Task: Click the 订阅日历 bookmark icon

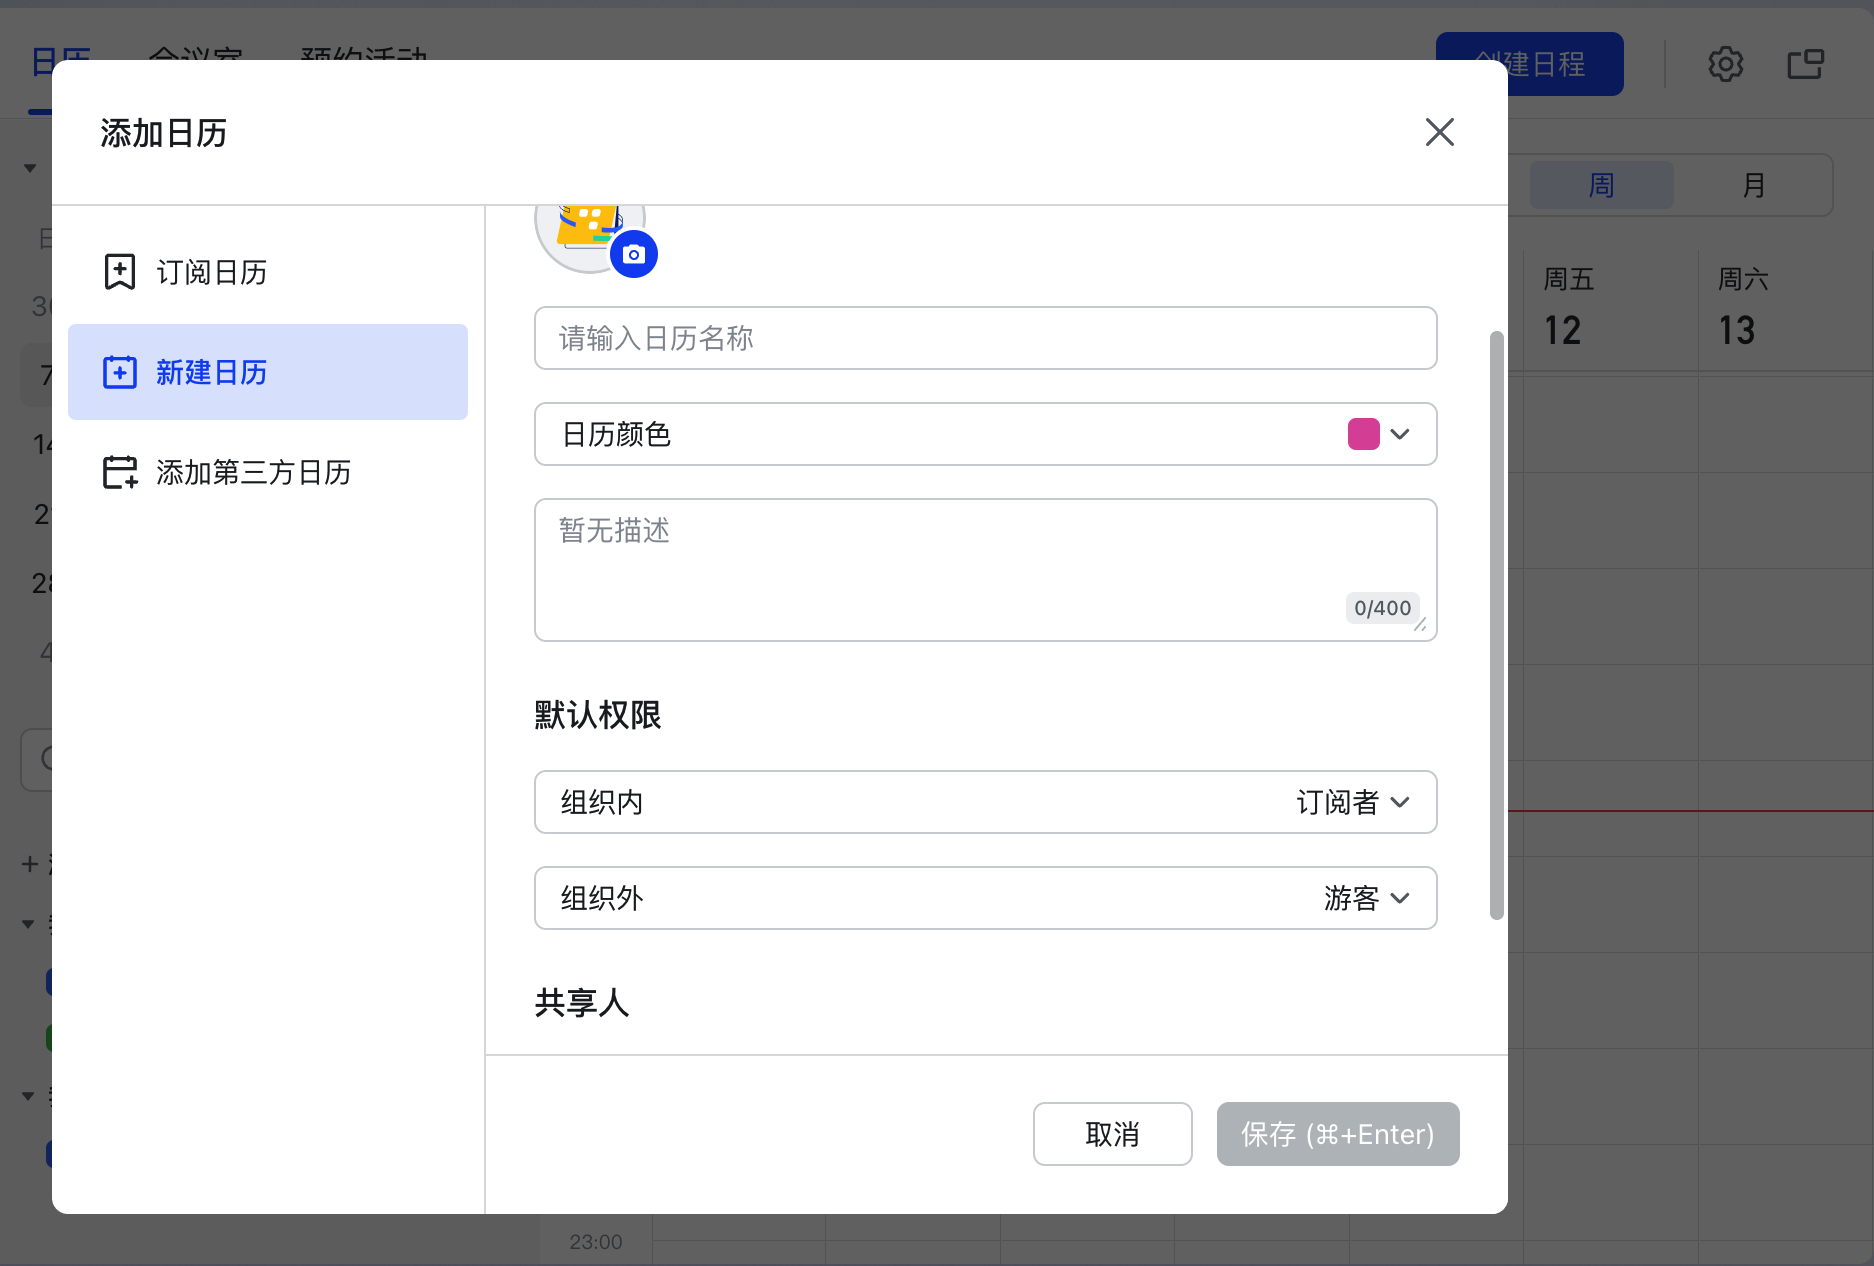Action: (120, 272)
